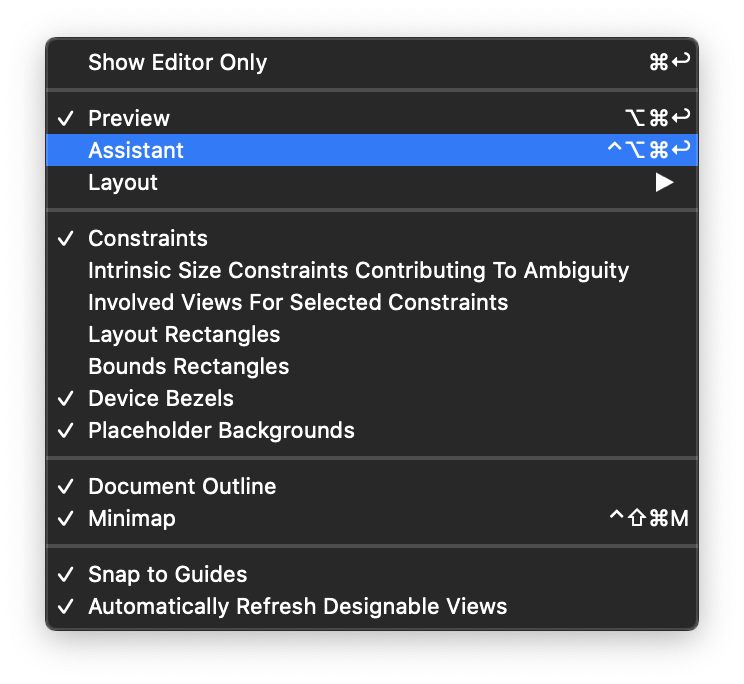
Task: Click the Control-Option-Command-Return shortcut on the Assistant row
Action: coord(649,150)
